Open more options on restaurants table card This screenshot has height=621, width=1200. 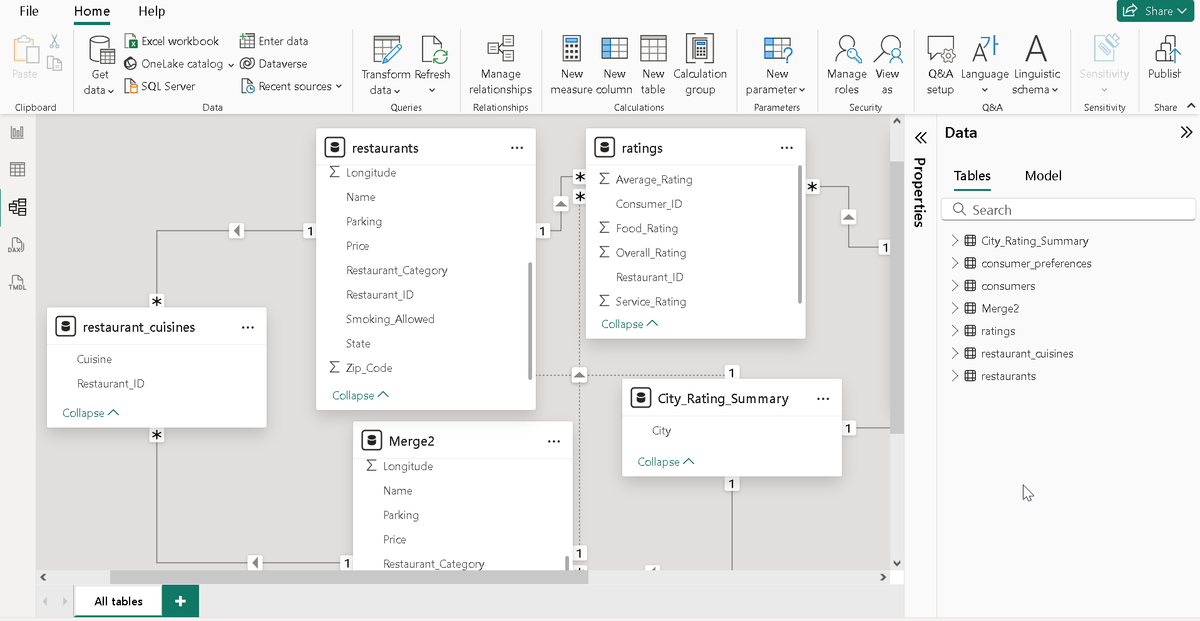[x=516, y=148]
